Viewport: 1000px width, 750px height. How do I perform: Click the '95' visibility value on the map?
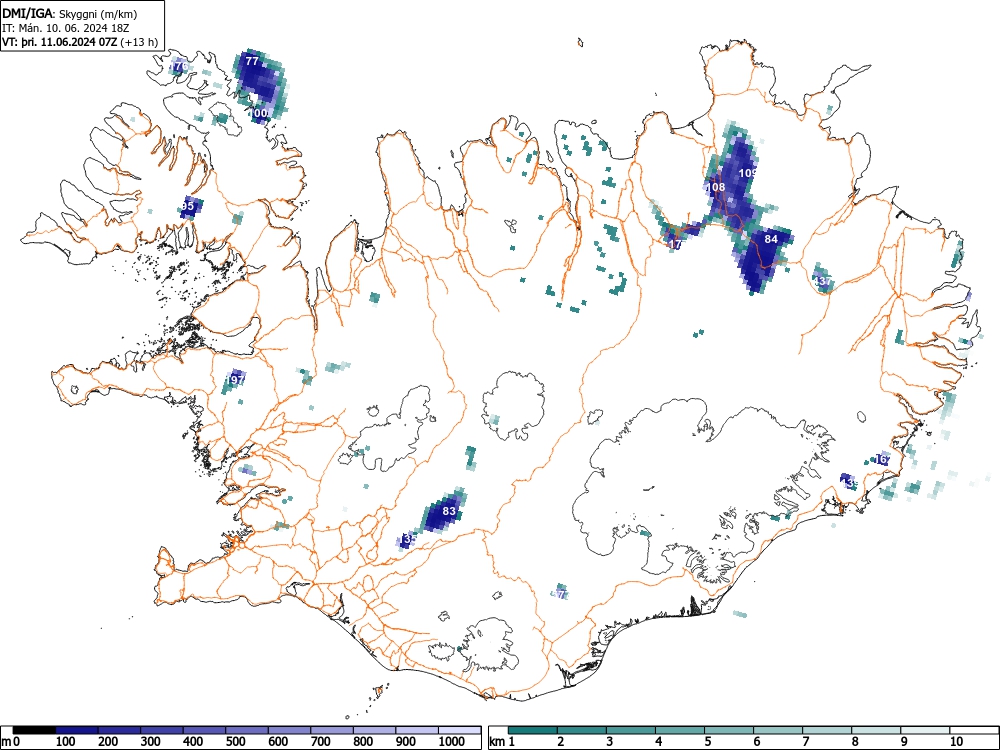(187, 206)
